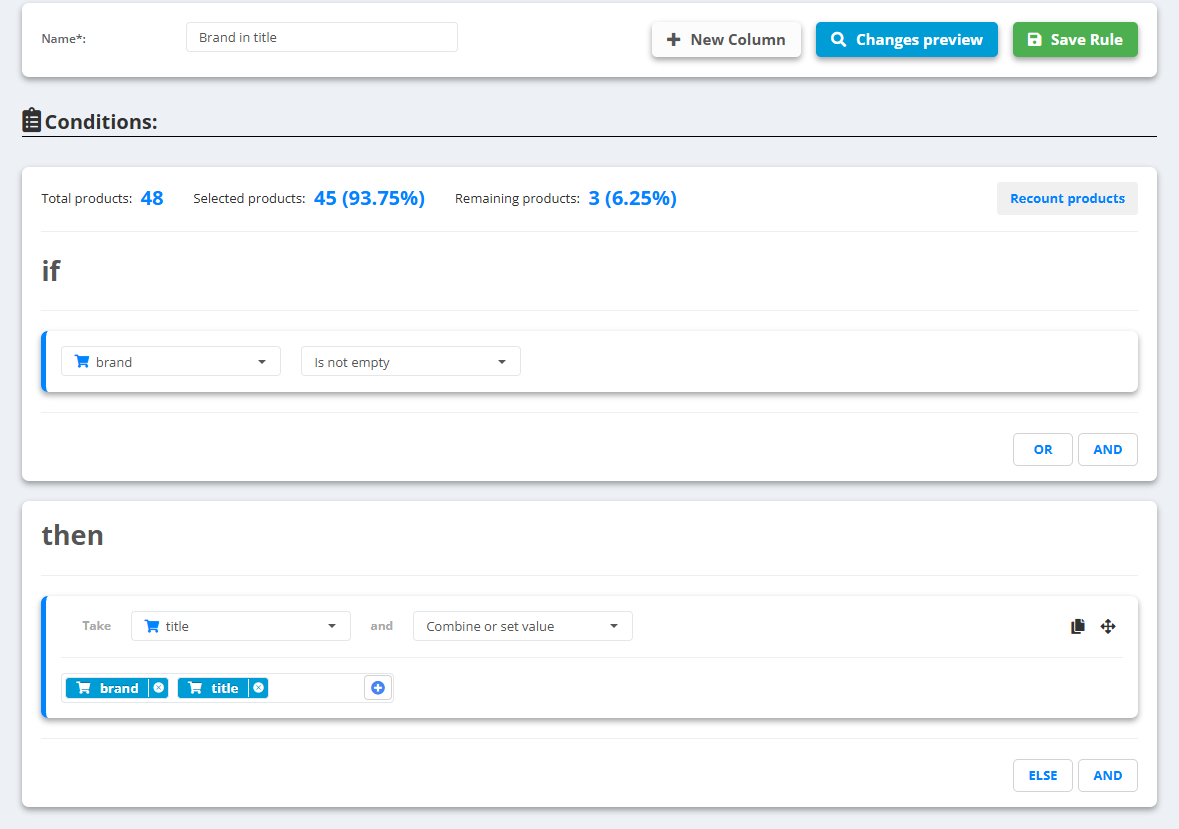The width and height of the screenshot is (1179, 829).
Task: Click the total products count 48
Action: point(152,198)
